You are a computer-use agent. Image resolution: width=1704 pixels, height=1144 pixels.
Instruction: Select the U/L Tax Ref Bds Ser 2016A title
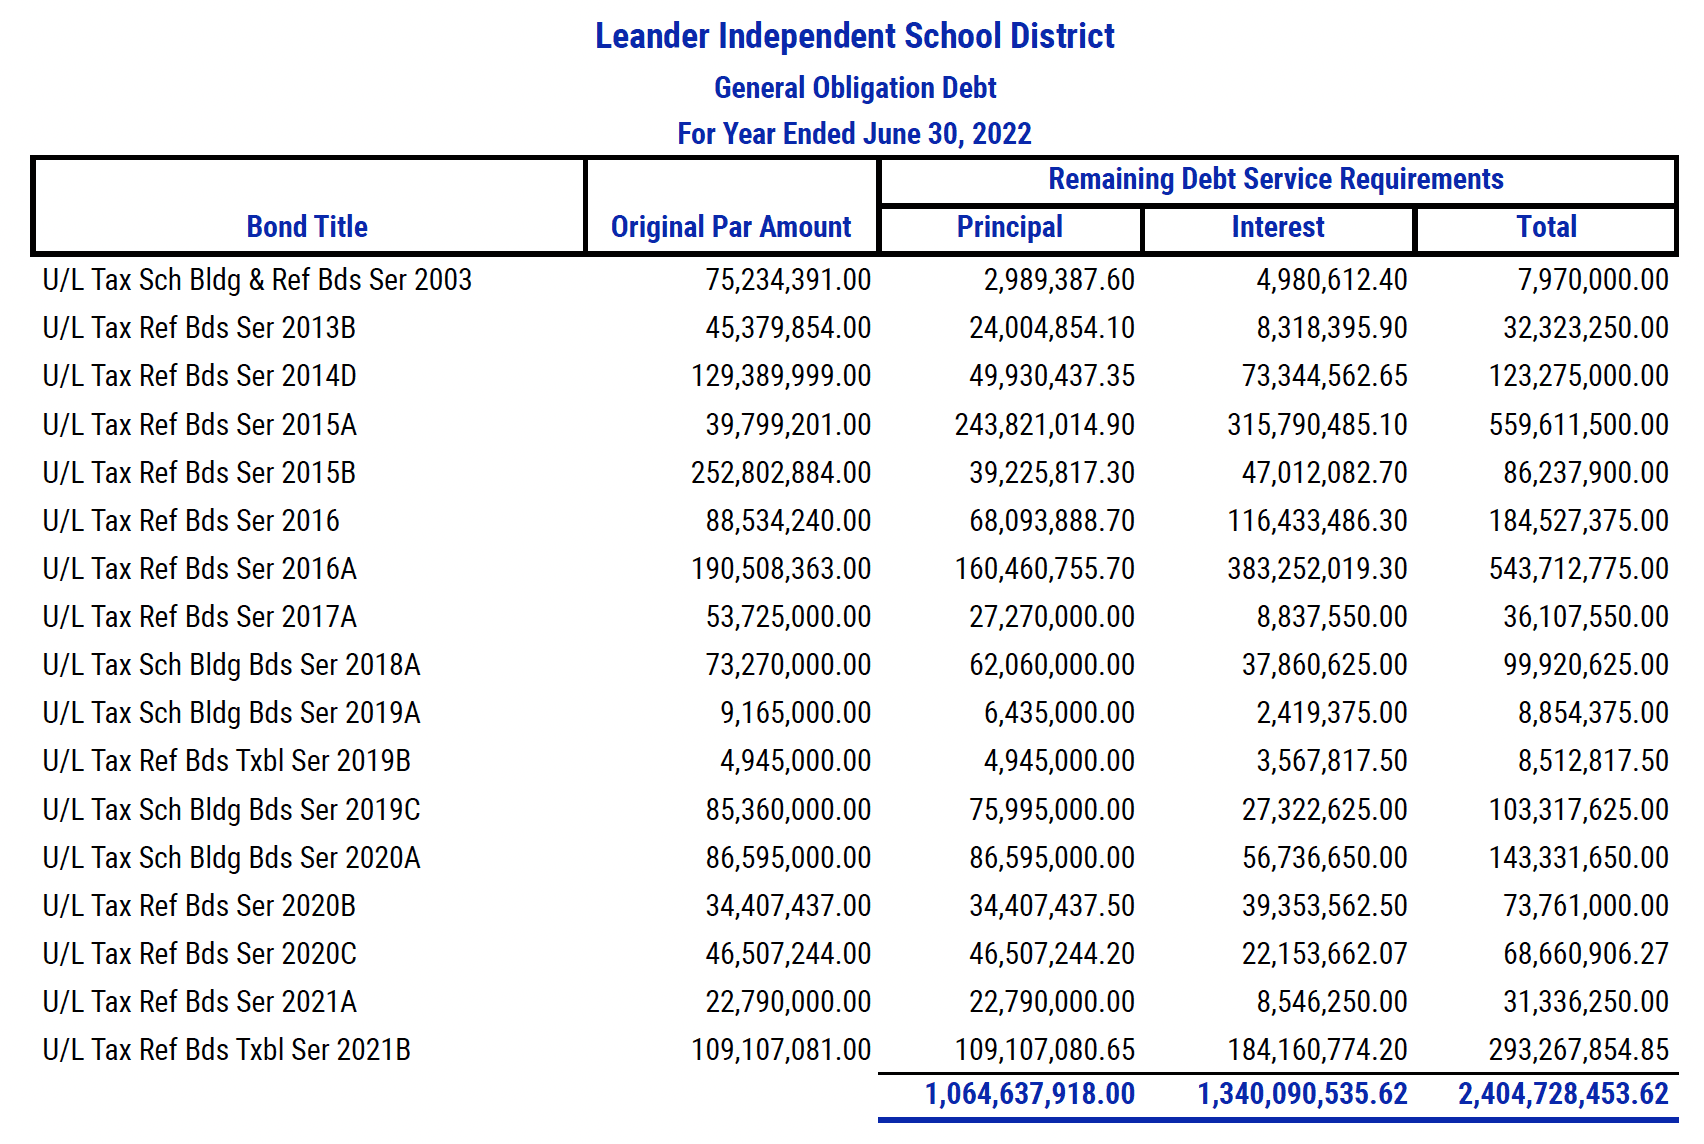coord(200,569)
